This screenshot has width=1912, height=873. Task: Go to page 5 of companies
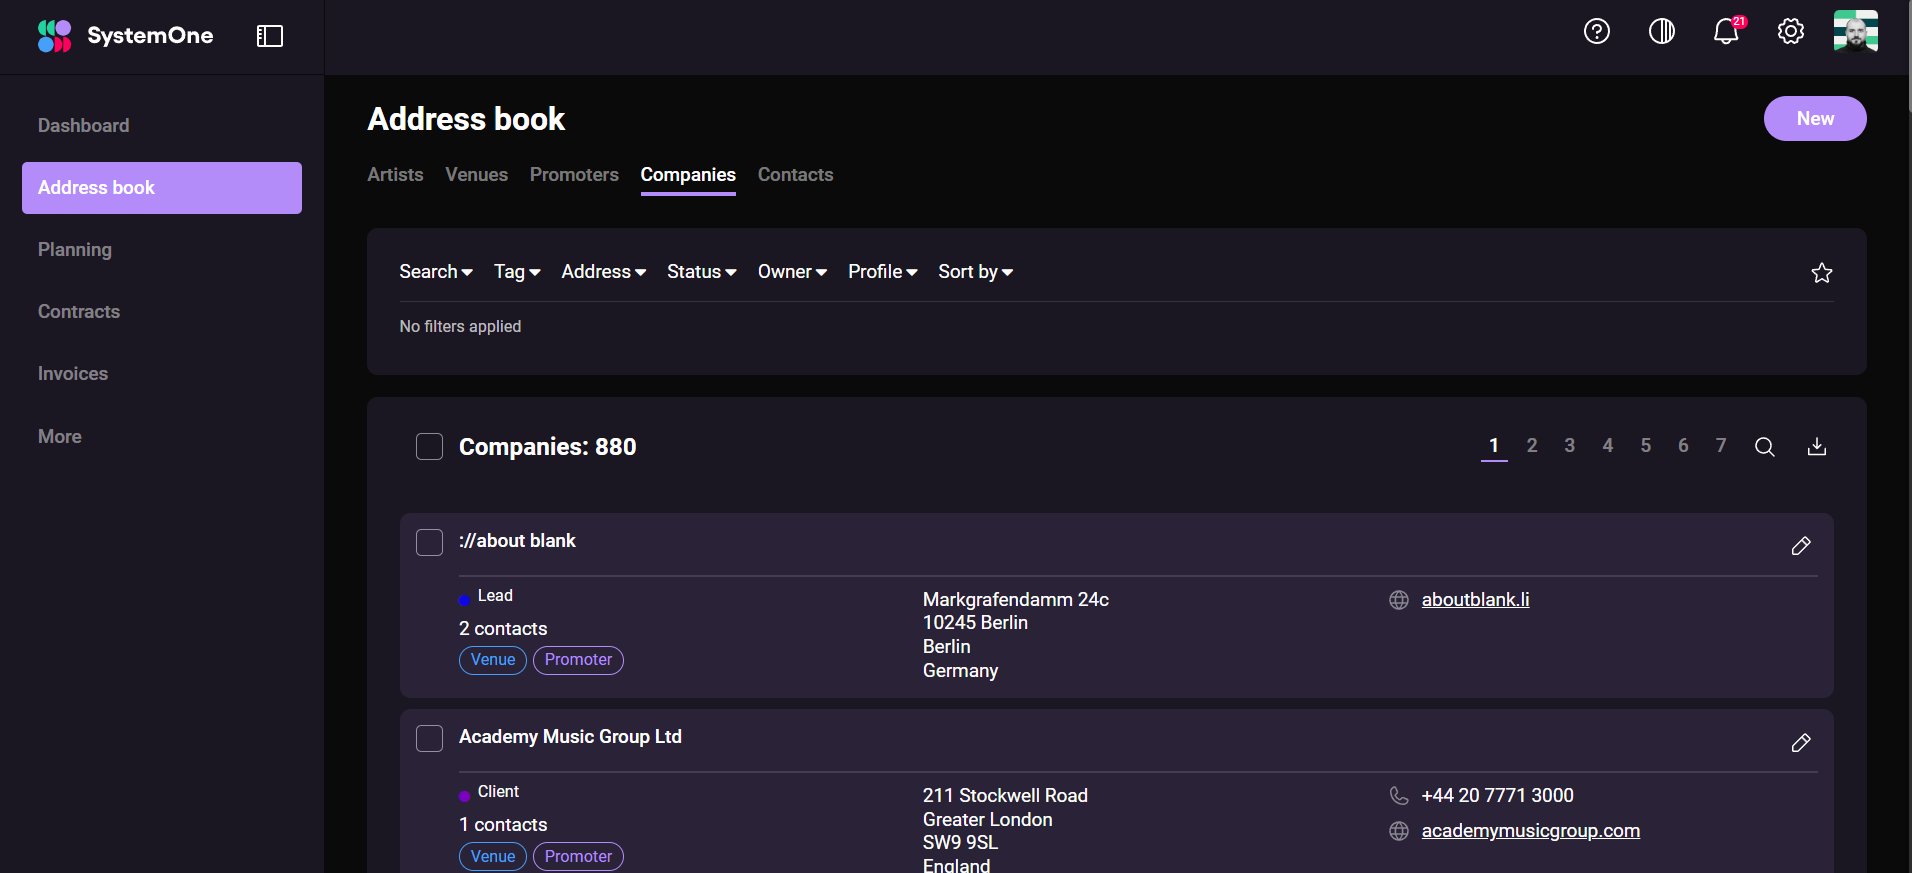(x=1646, y=446)
